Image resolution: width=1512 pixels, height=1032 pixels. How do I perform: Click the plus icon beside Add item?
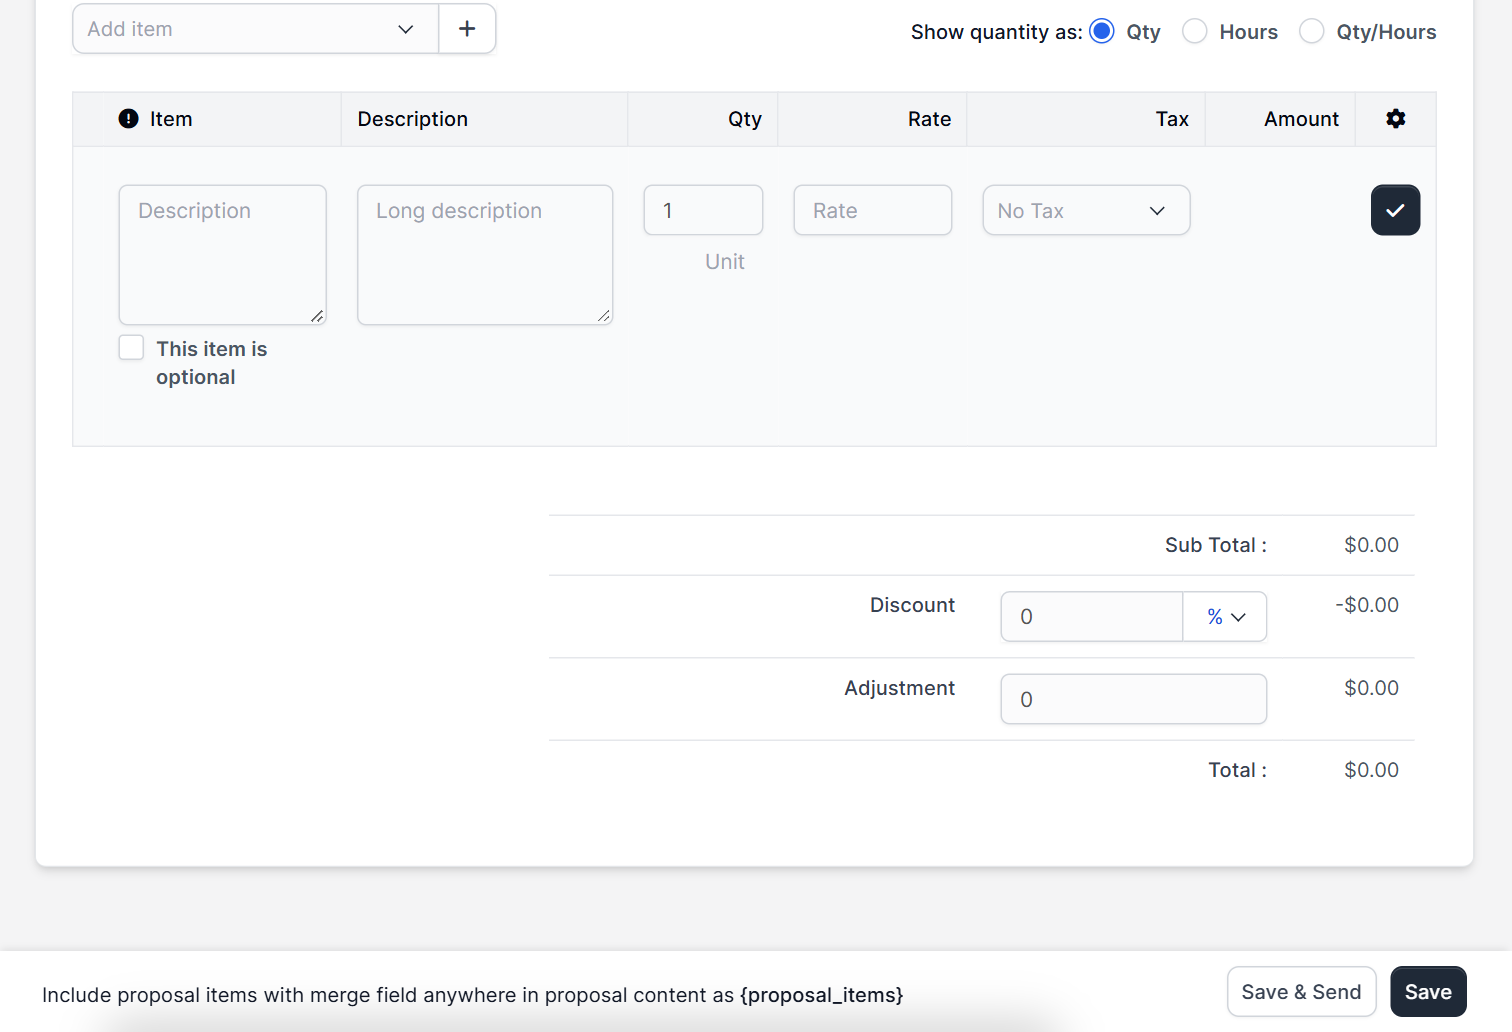point(467,29)
